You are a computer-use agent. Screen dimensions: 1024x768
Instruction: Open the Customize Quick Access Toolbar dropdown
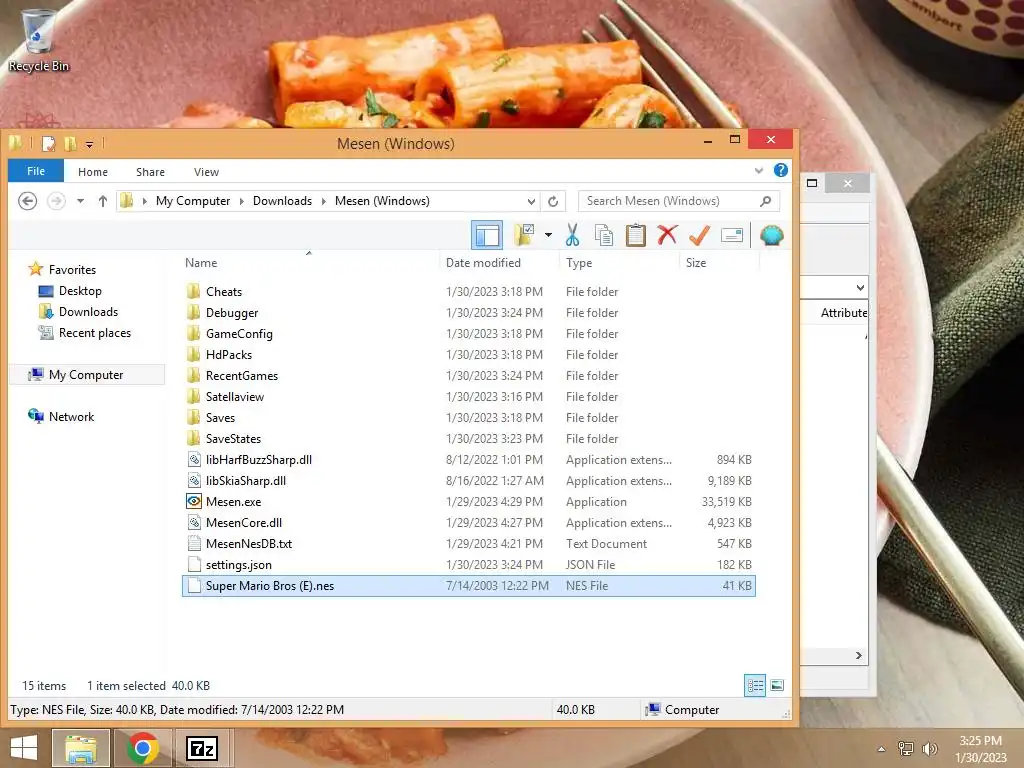[89, 144]
